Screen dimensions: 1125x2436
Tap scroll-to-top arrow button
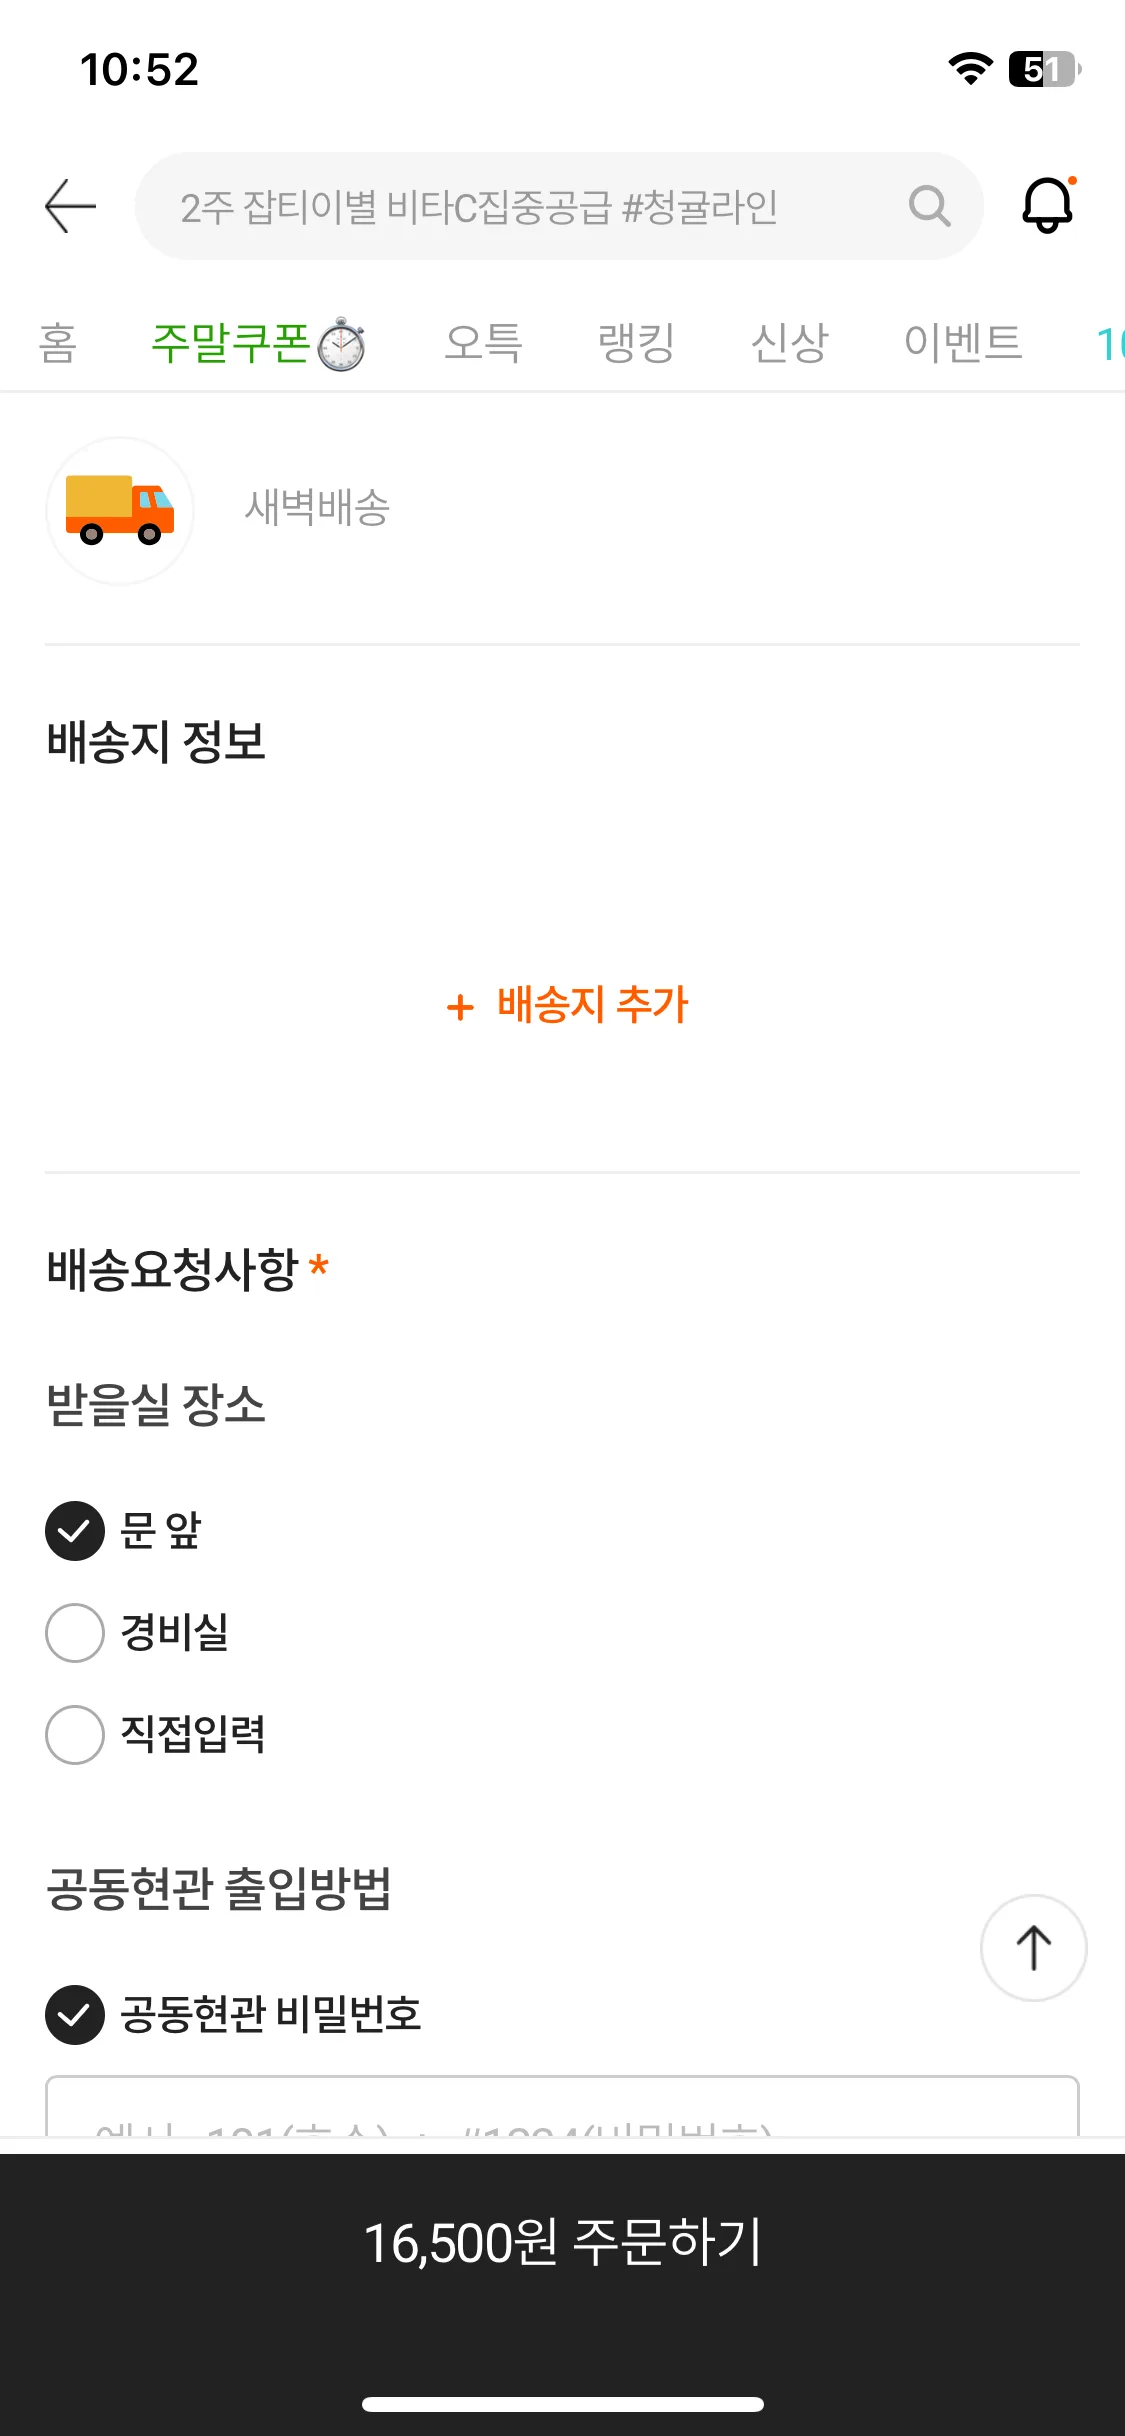(x=1033, y=1947)
